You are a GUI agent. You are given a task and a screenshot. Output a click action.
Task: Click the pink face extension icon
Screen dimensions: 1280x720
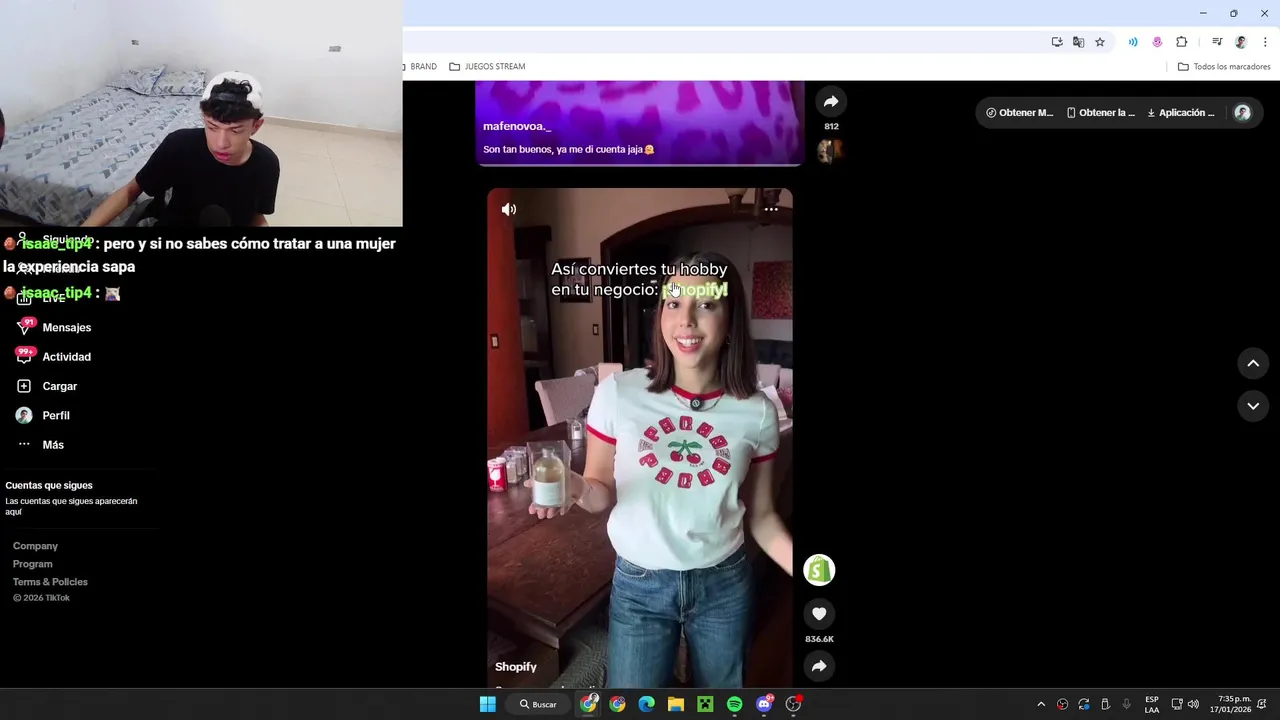click(1157, 42)
